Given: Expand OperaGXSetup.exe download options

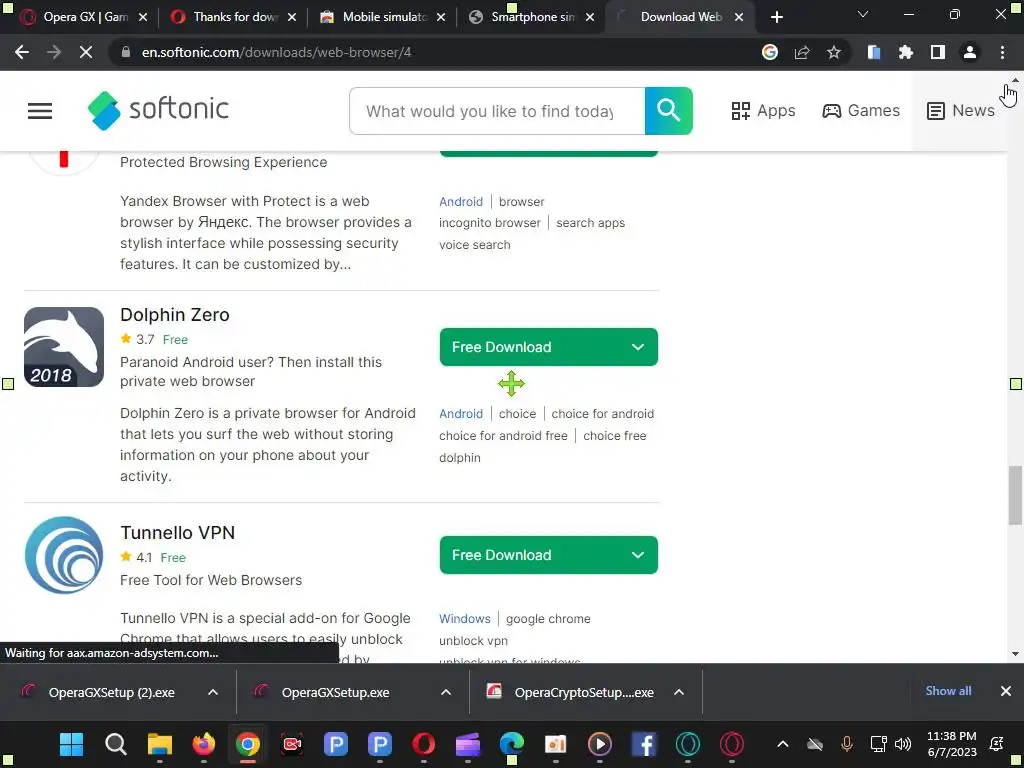Looking at the screenshot, I should [x=446, y=692].
